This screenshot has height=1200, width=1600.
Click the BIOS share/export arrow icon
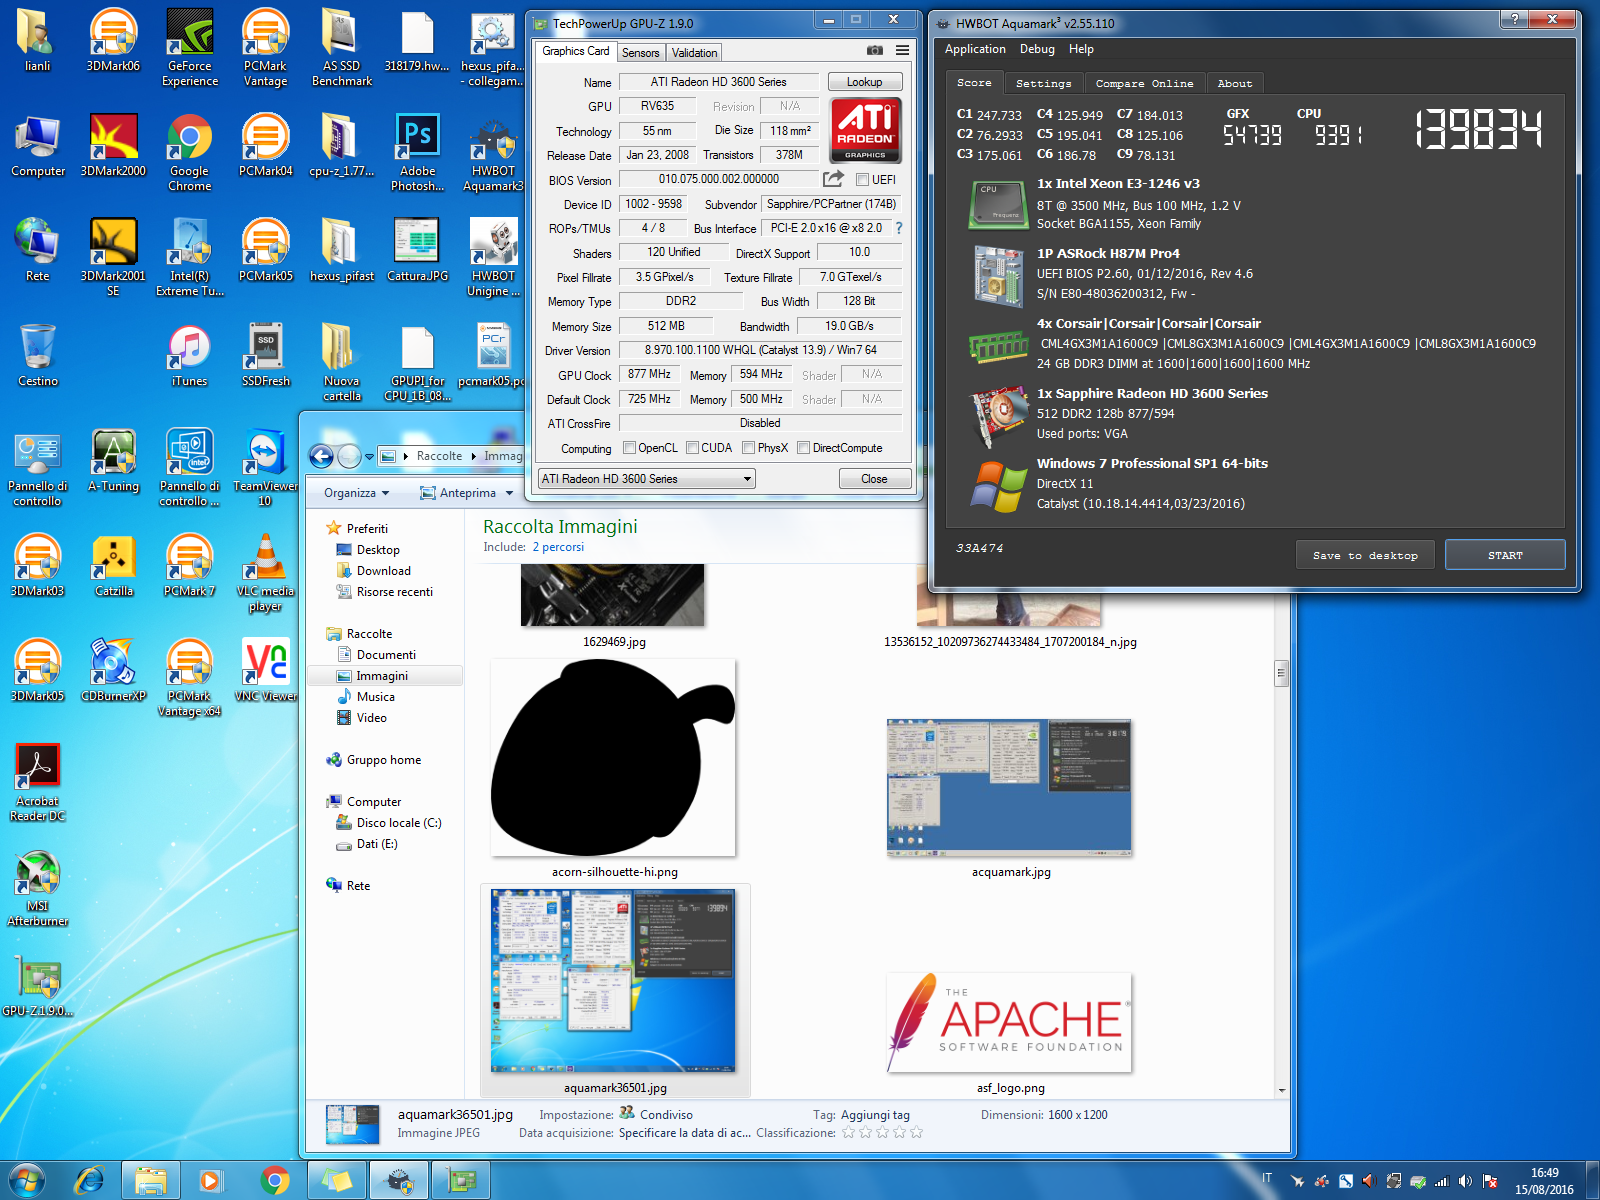tap(833, 179)
